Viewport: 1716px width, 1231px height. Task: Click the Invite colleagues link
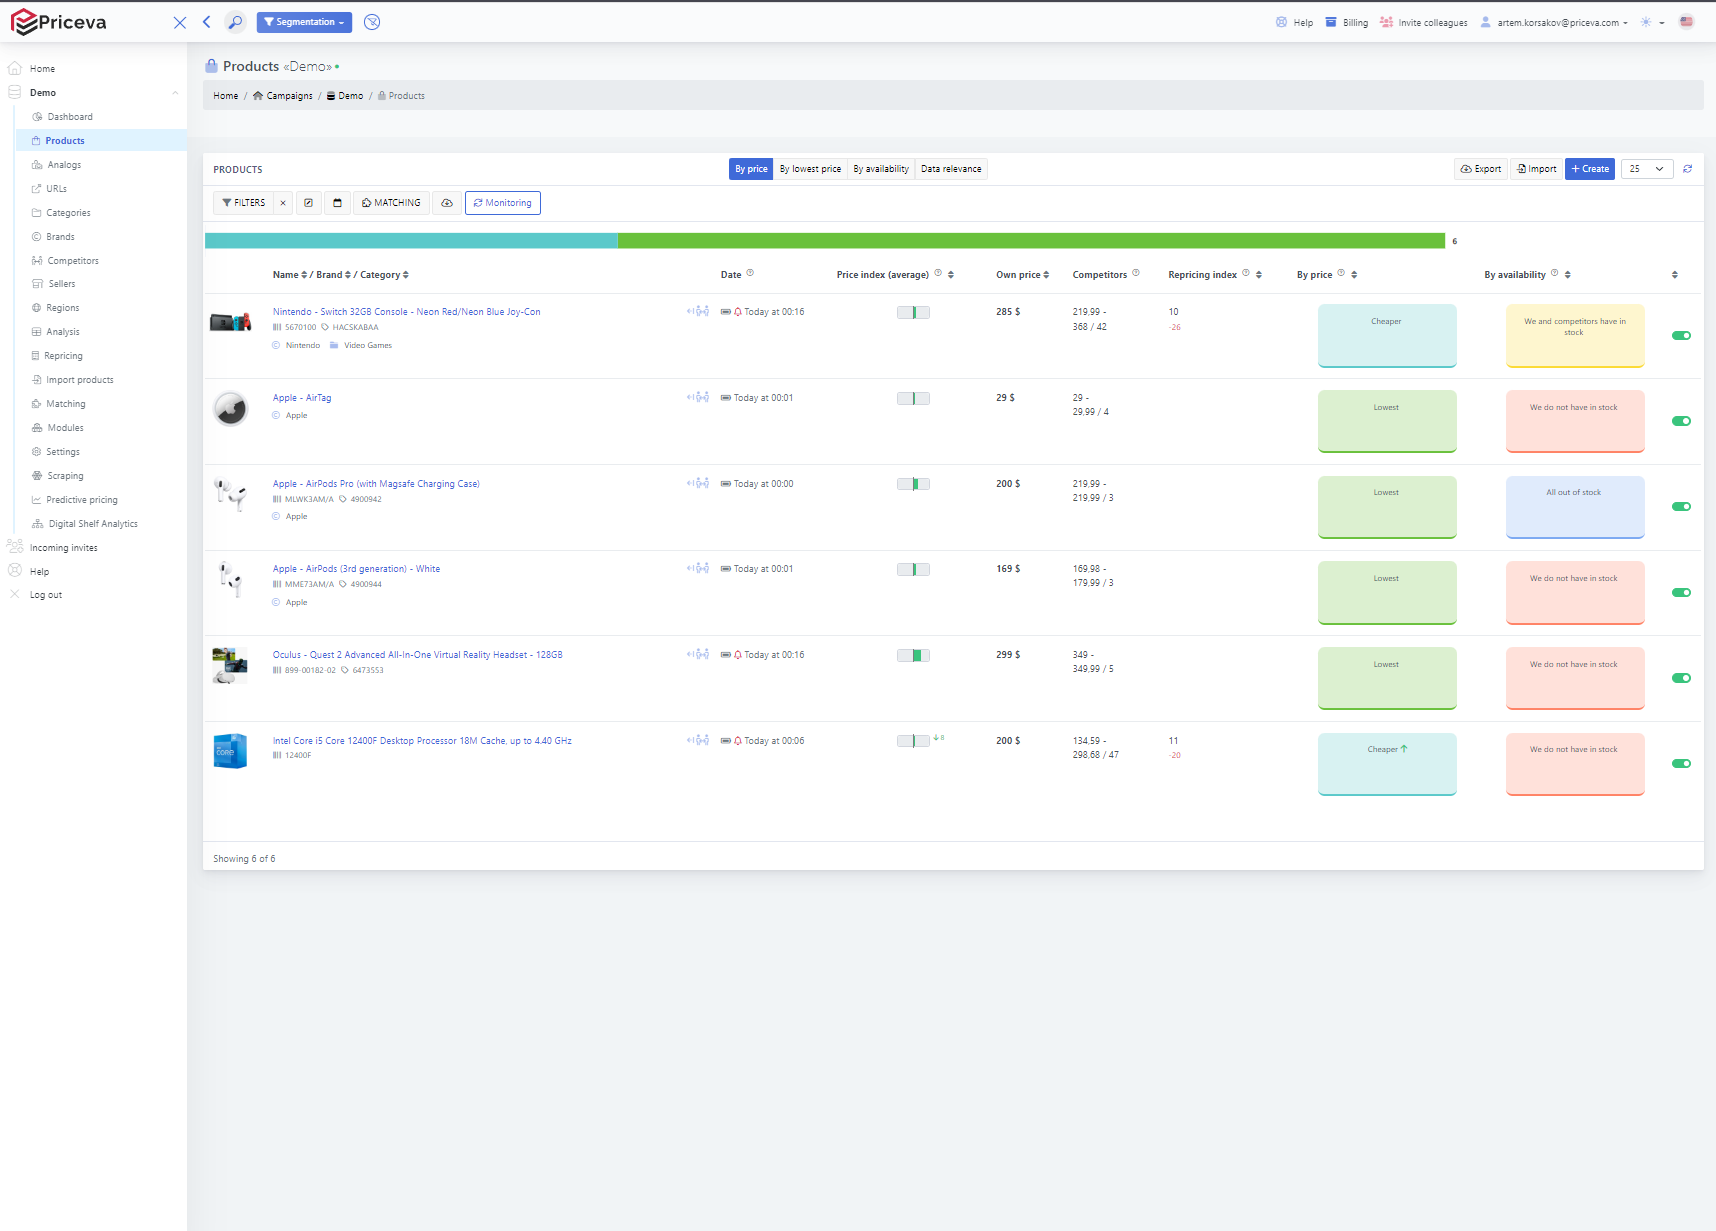click(x=1424, y=22)
